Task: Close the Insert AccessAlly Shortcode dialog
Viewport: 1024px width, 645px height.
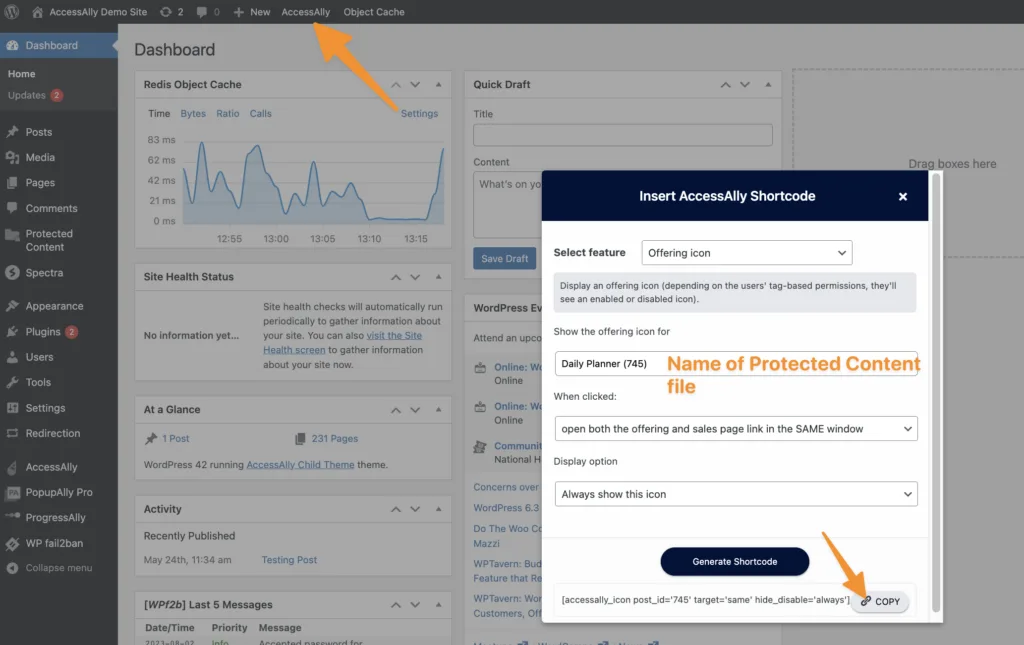Action: 902,197
